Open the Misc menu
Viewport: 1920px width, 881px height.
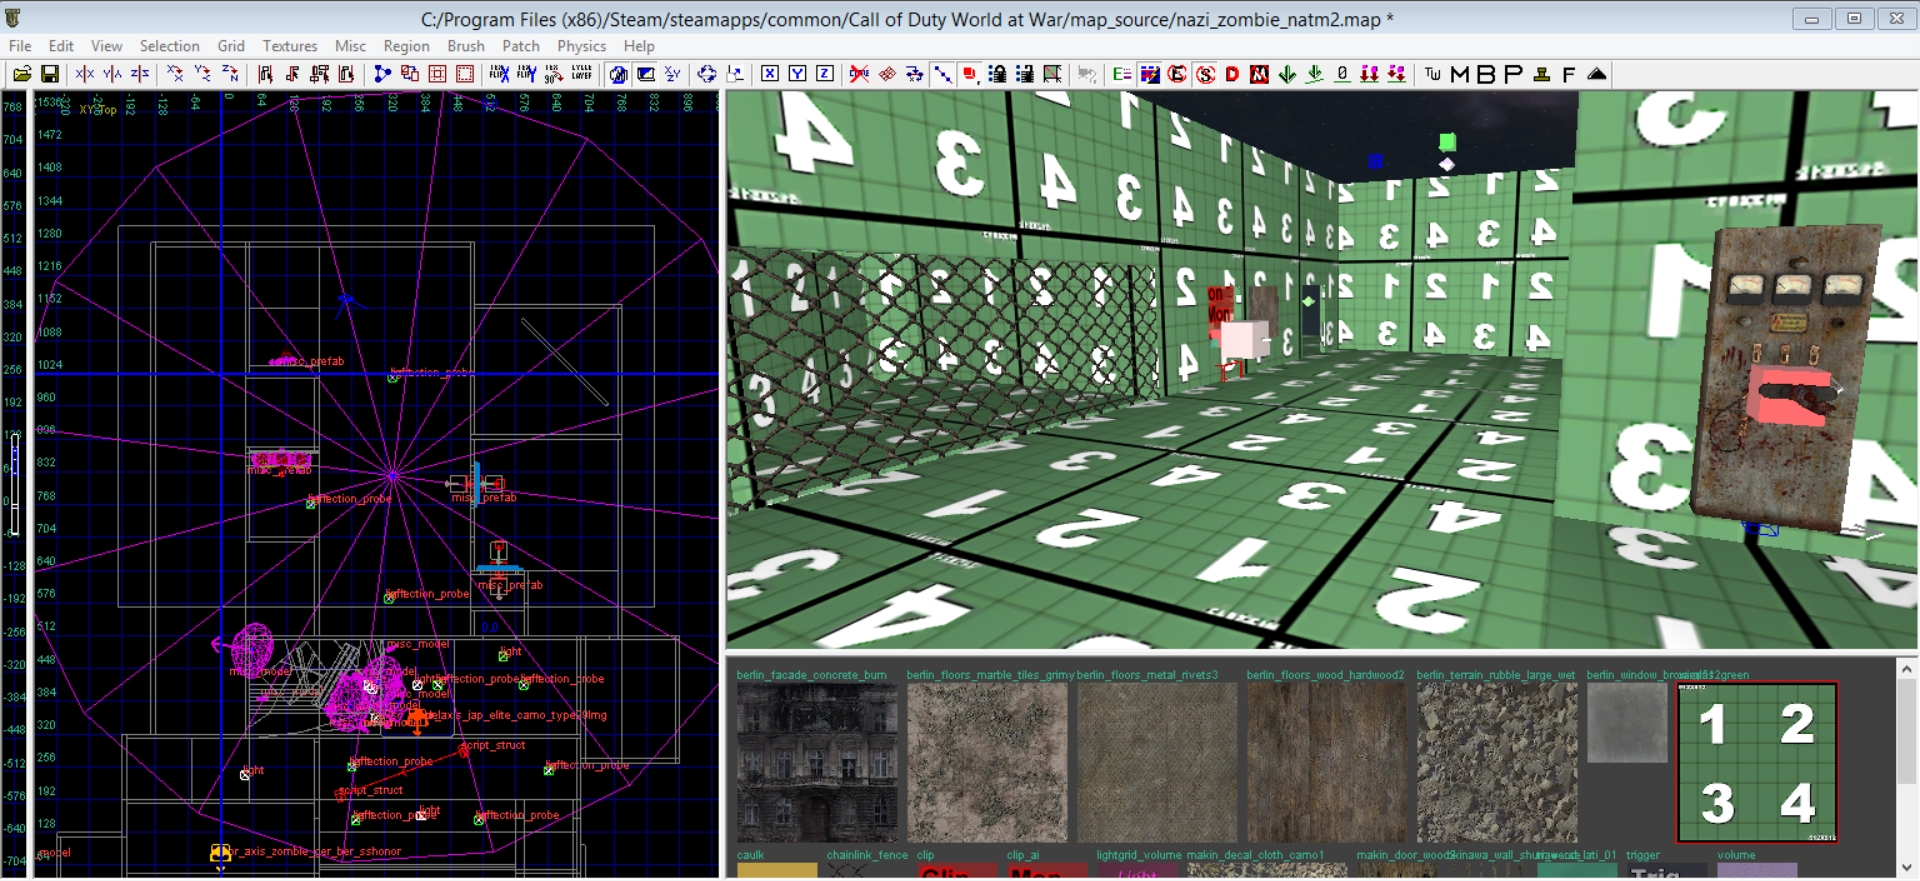350,46
